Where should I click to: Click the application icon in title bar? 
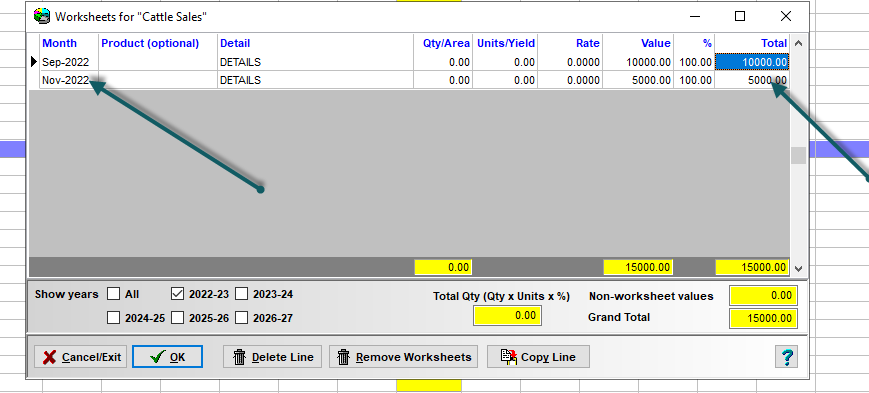click(42, 16)
